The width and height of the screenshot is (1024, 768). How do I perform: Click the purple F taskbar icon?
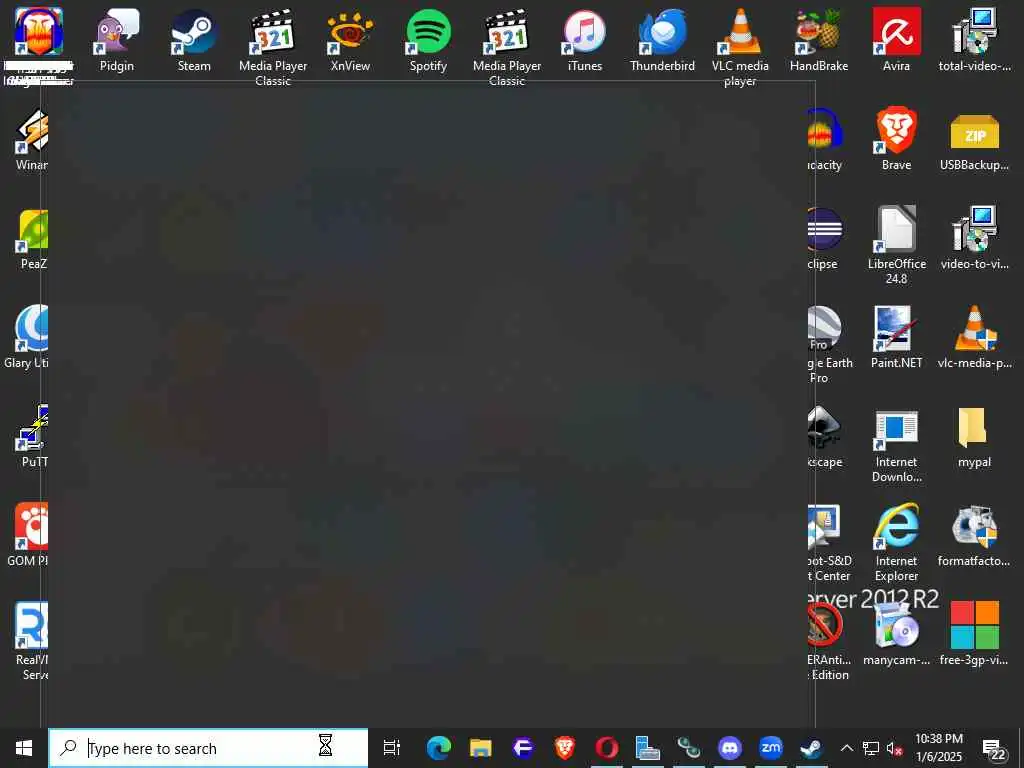(x=522, y=748)
